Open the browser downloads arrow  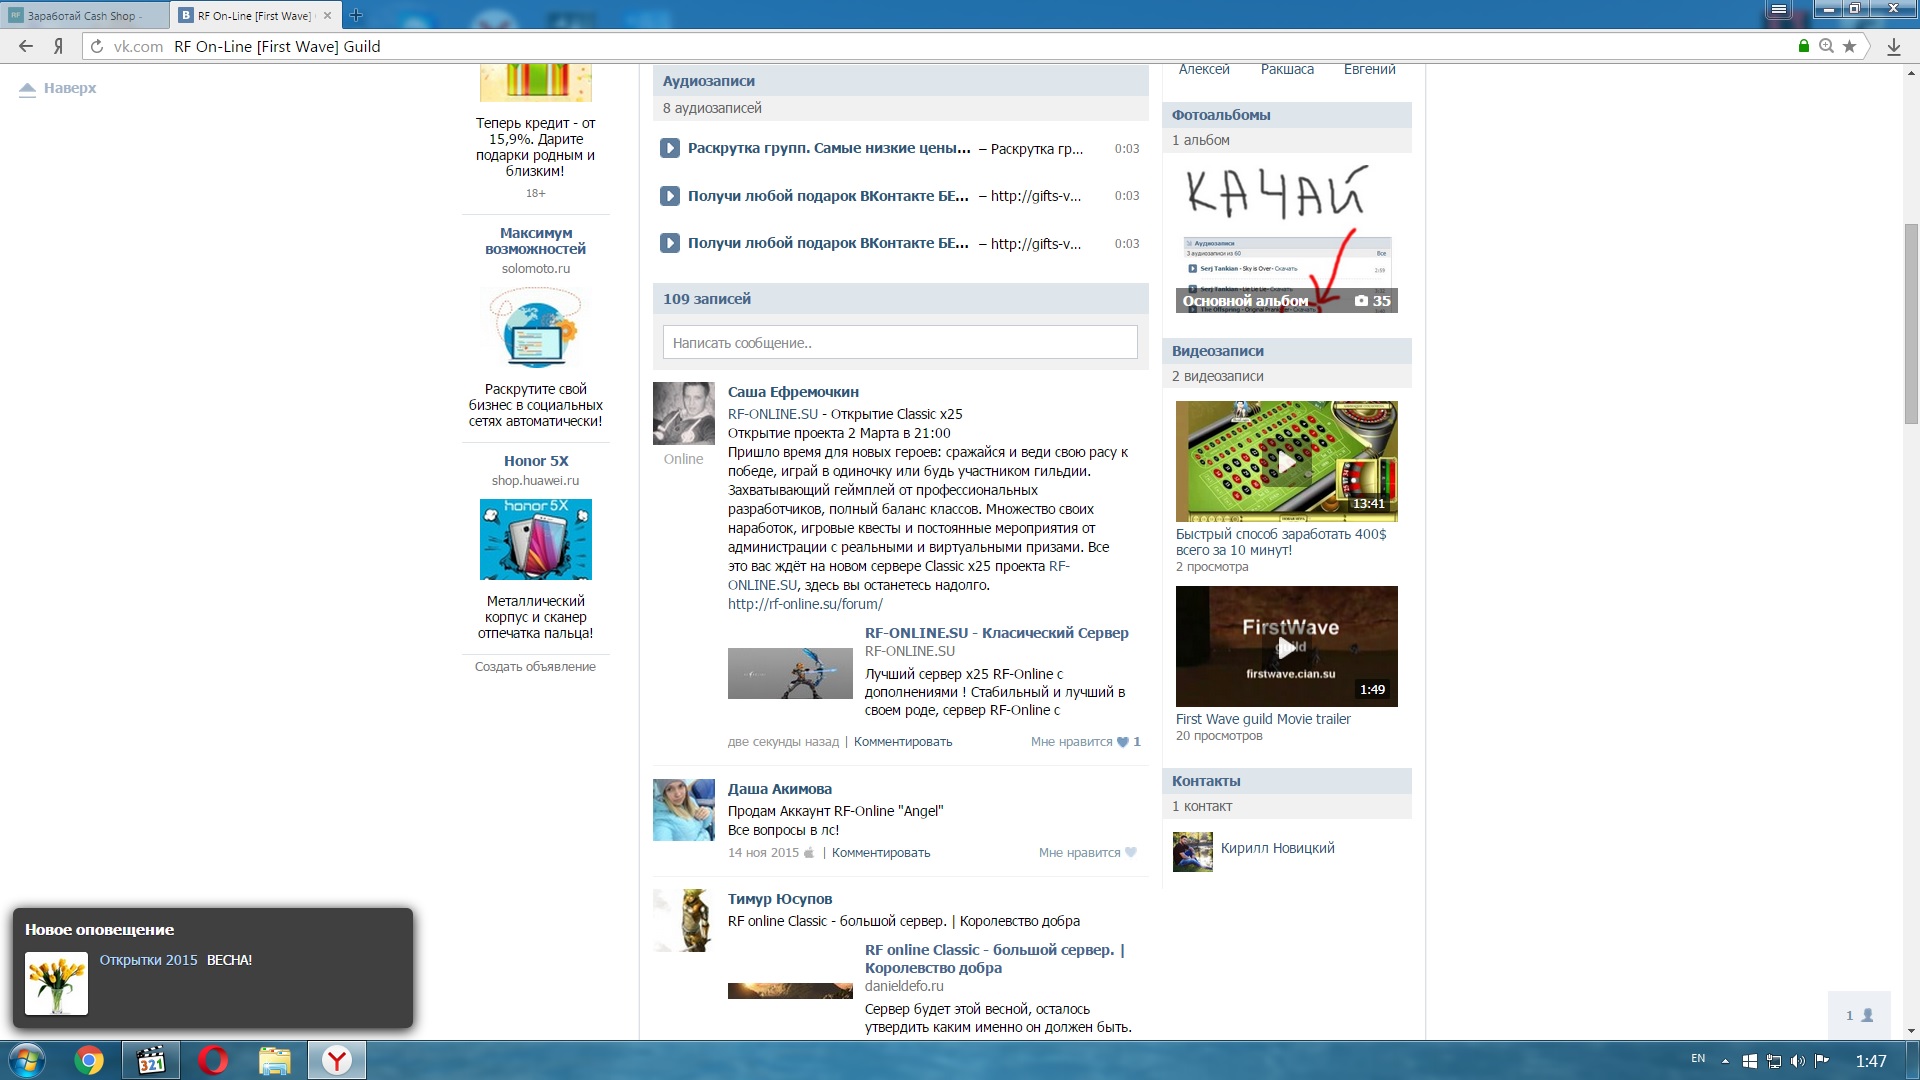[x=1893, y=46]
